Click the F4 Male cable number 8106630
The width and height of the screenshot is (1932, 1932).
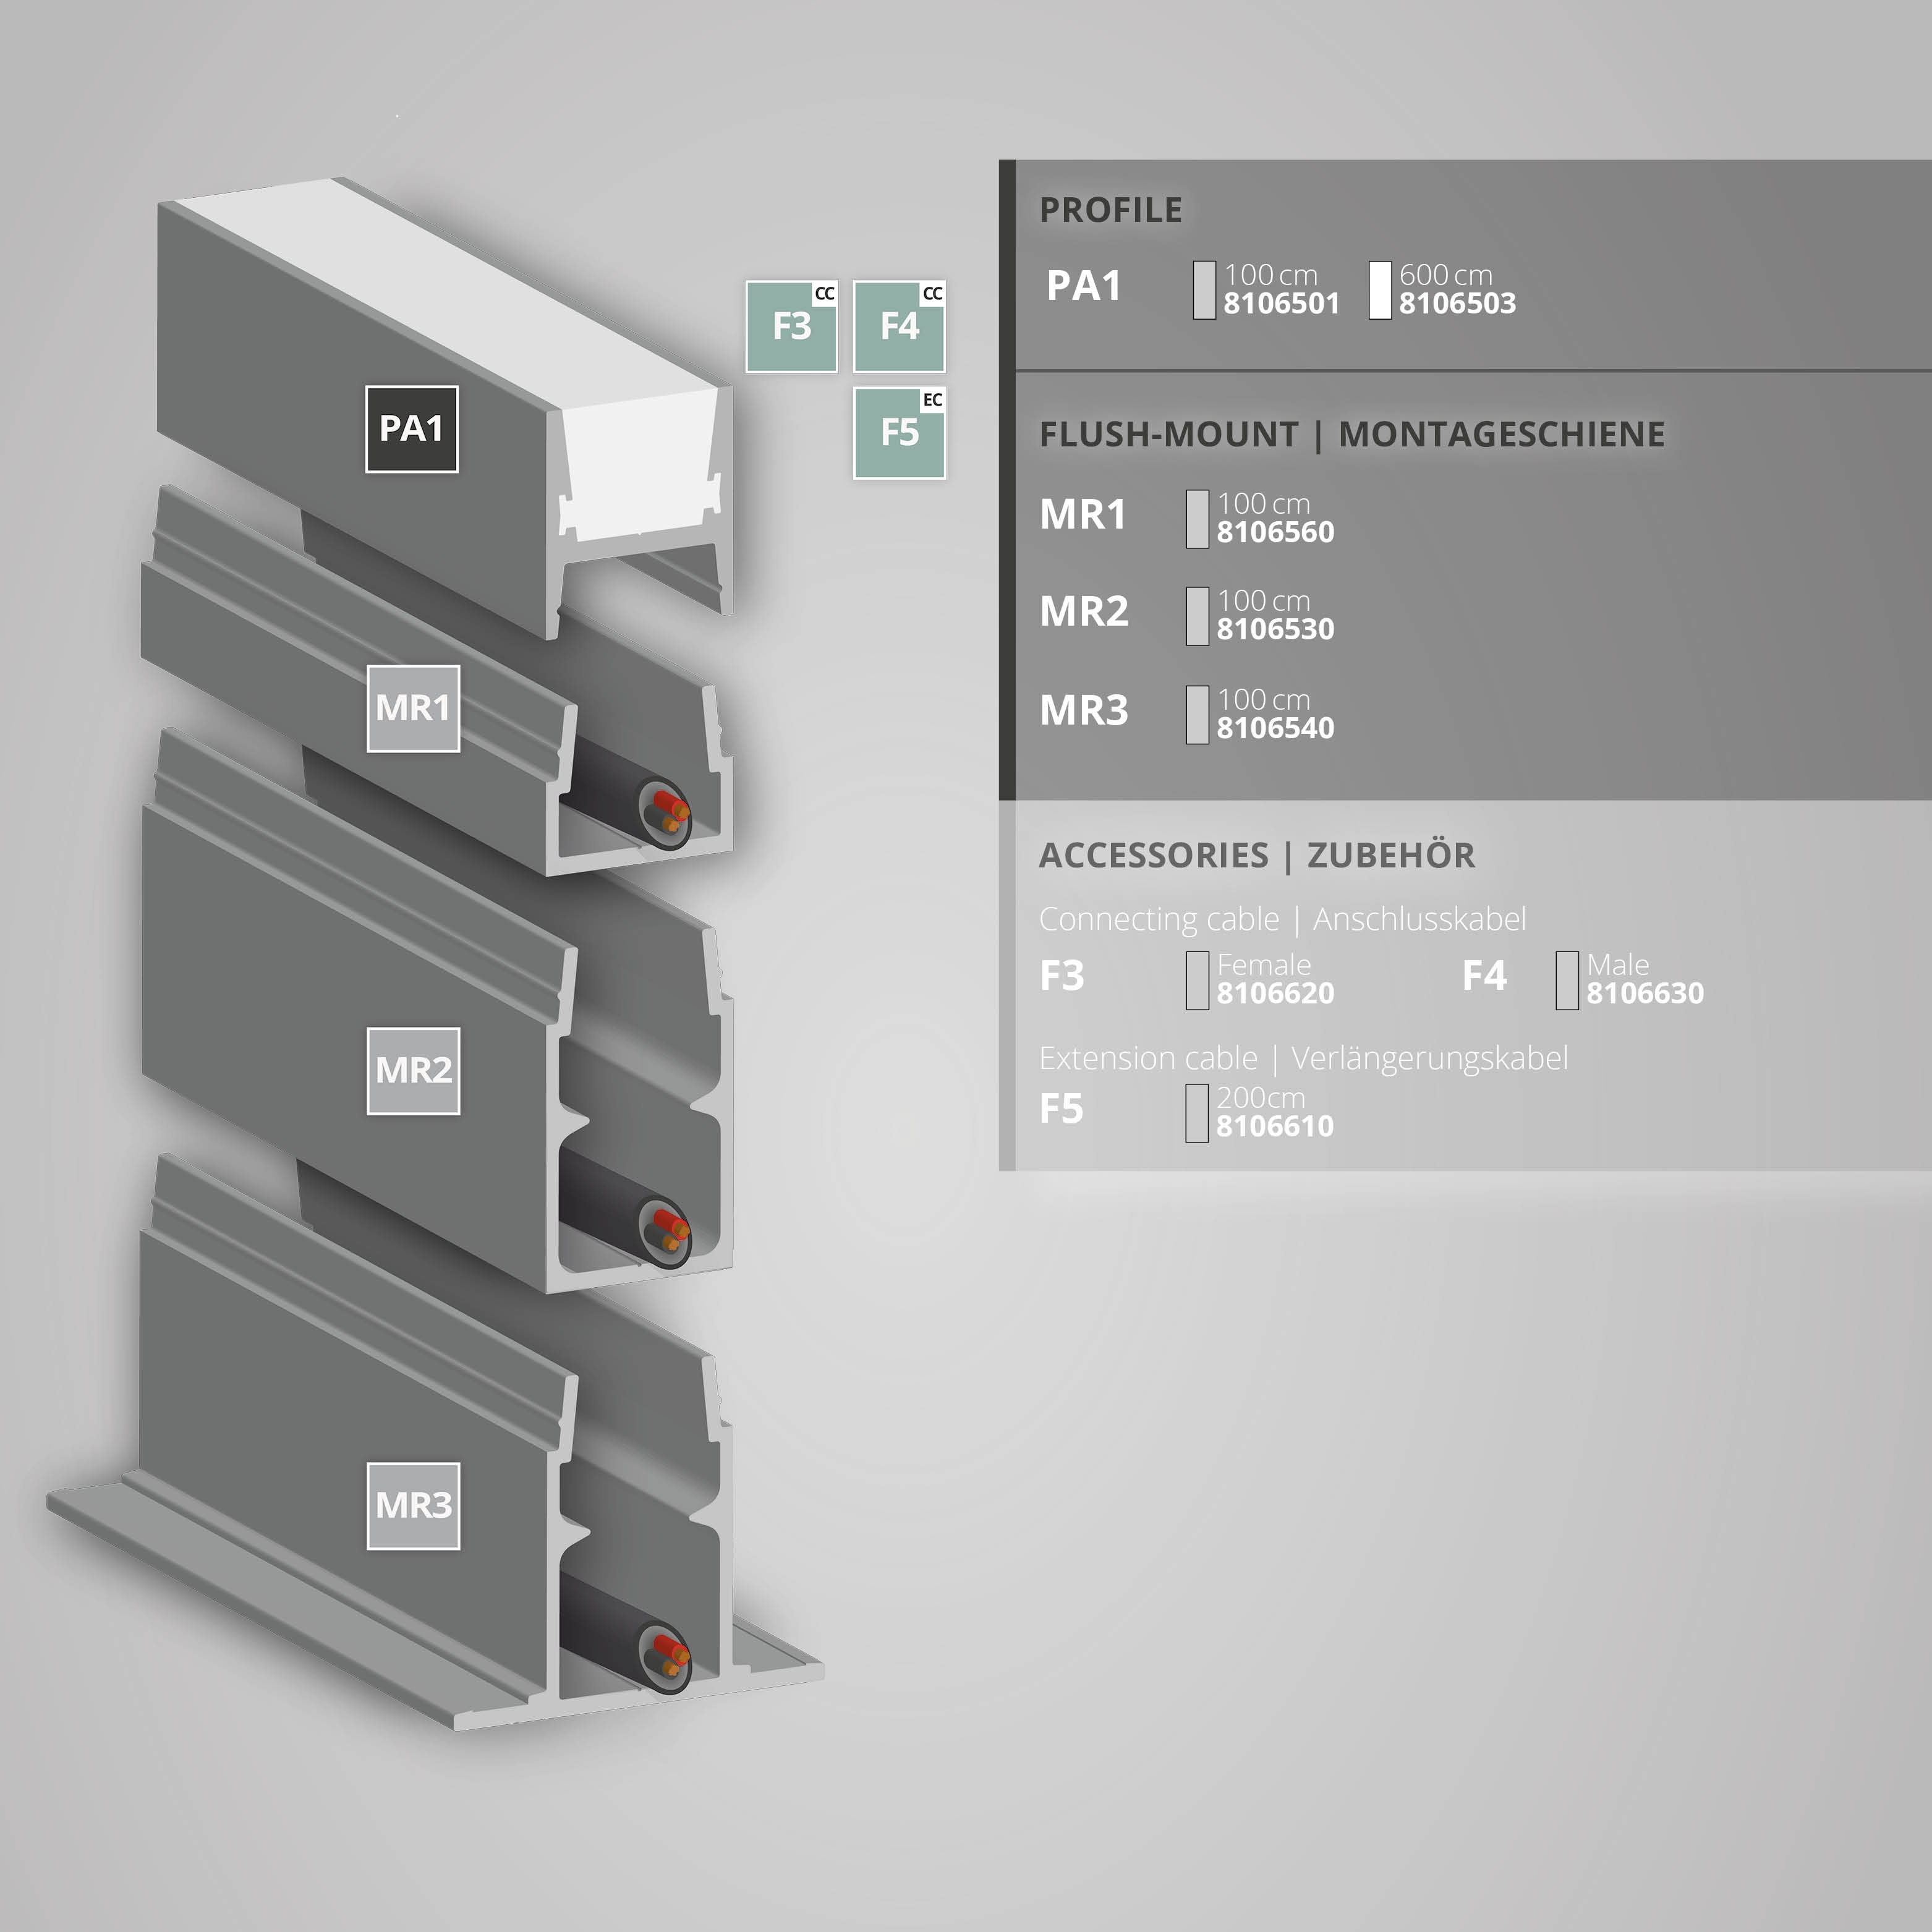pos(1645,994)
